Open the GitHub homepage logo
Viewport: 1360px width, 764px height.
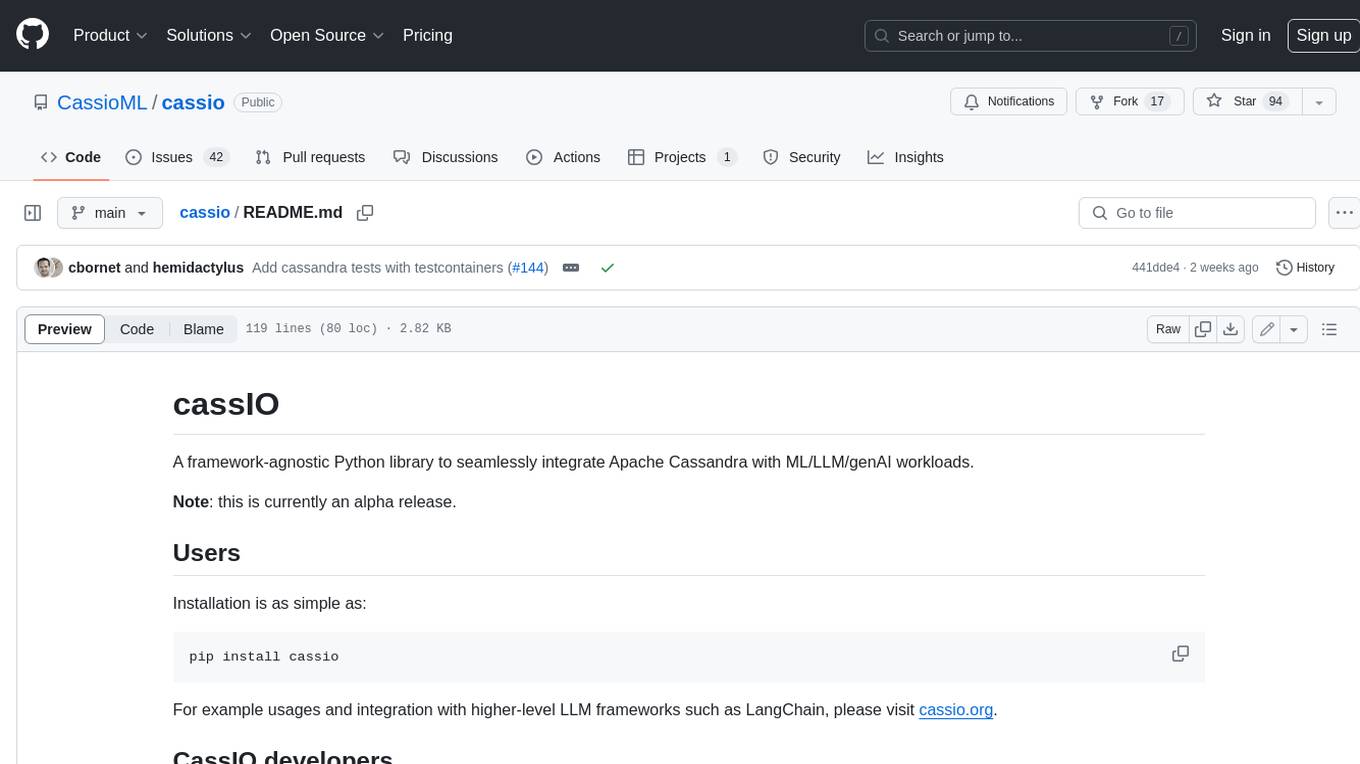coord(32,35)
